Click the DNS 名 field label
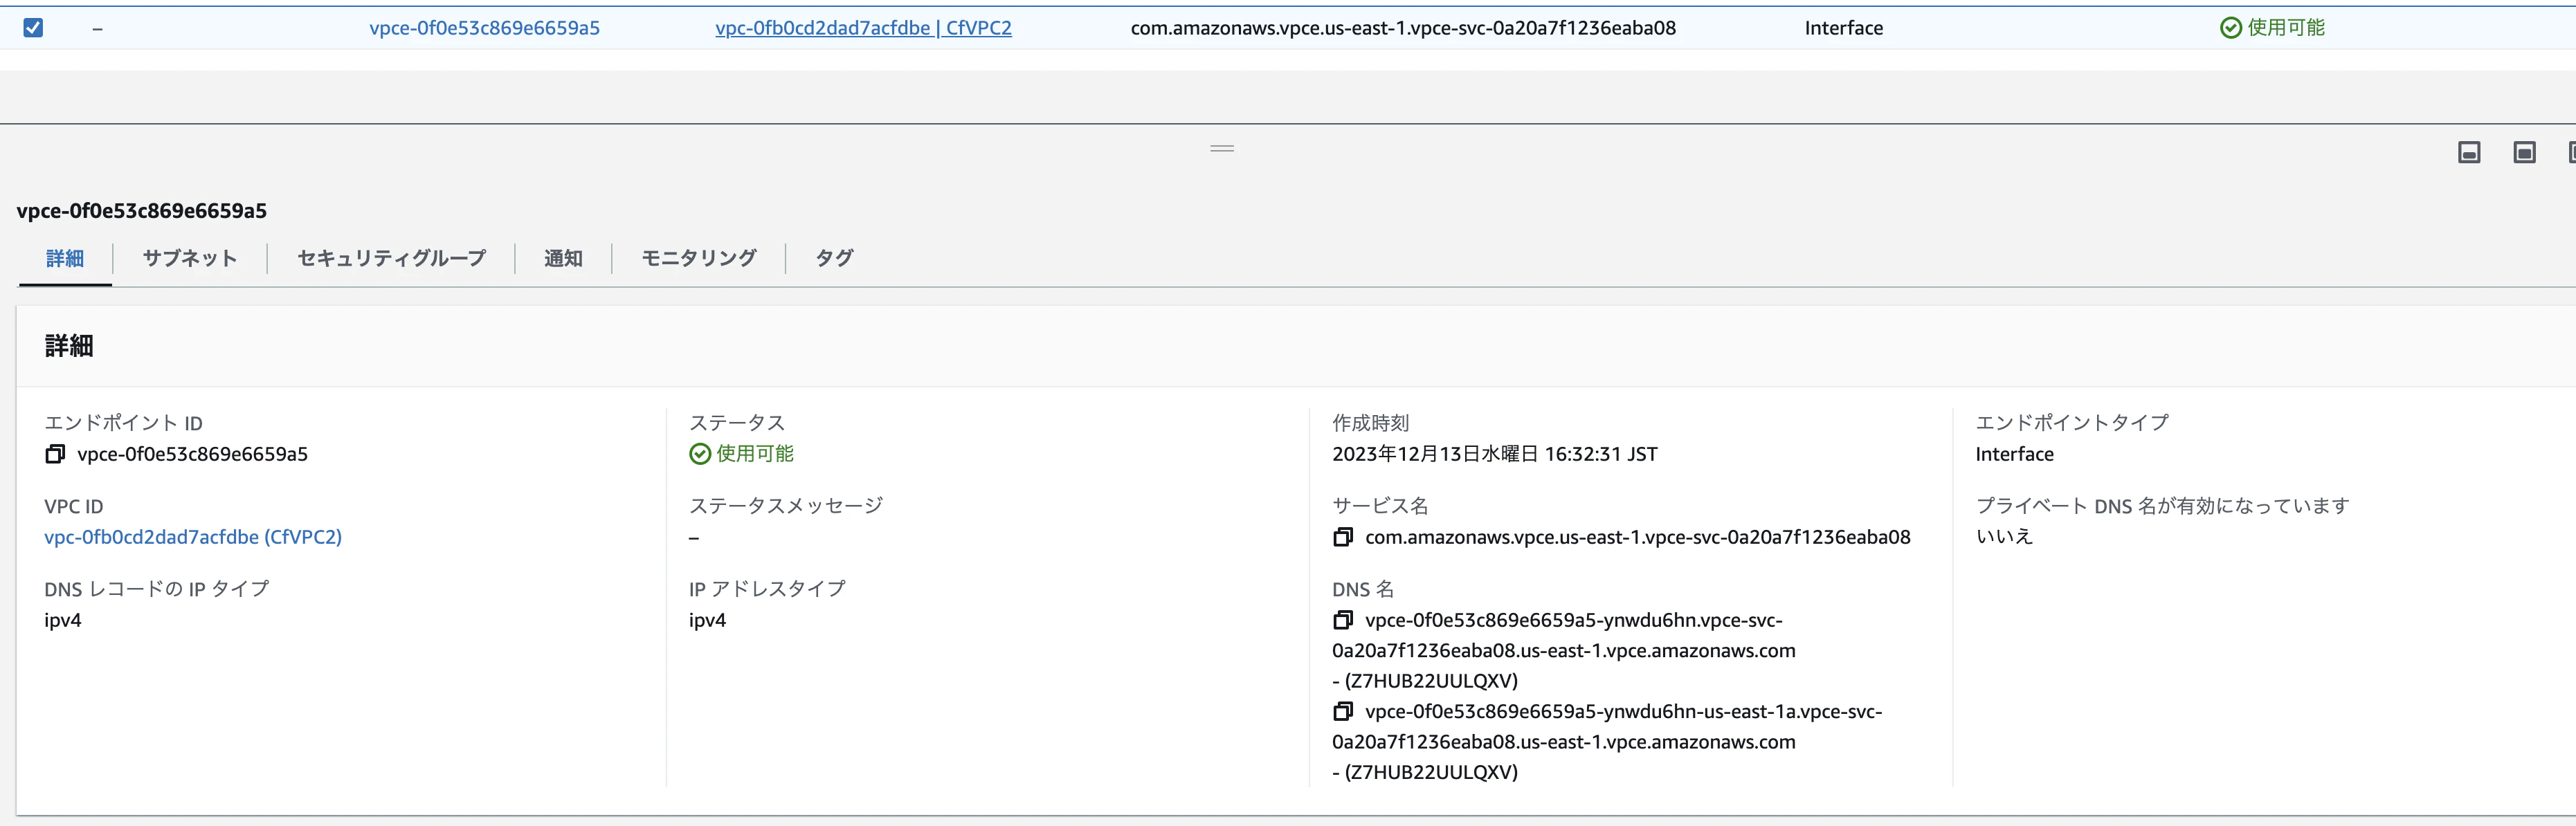Image resolution: width=2576 pixels, height=826 pixels. pyautogui.click(x=1363, y=589)
